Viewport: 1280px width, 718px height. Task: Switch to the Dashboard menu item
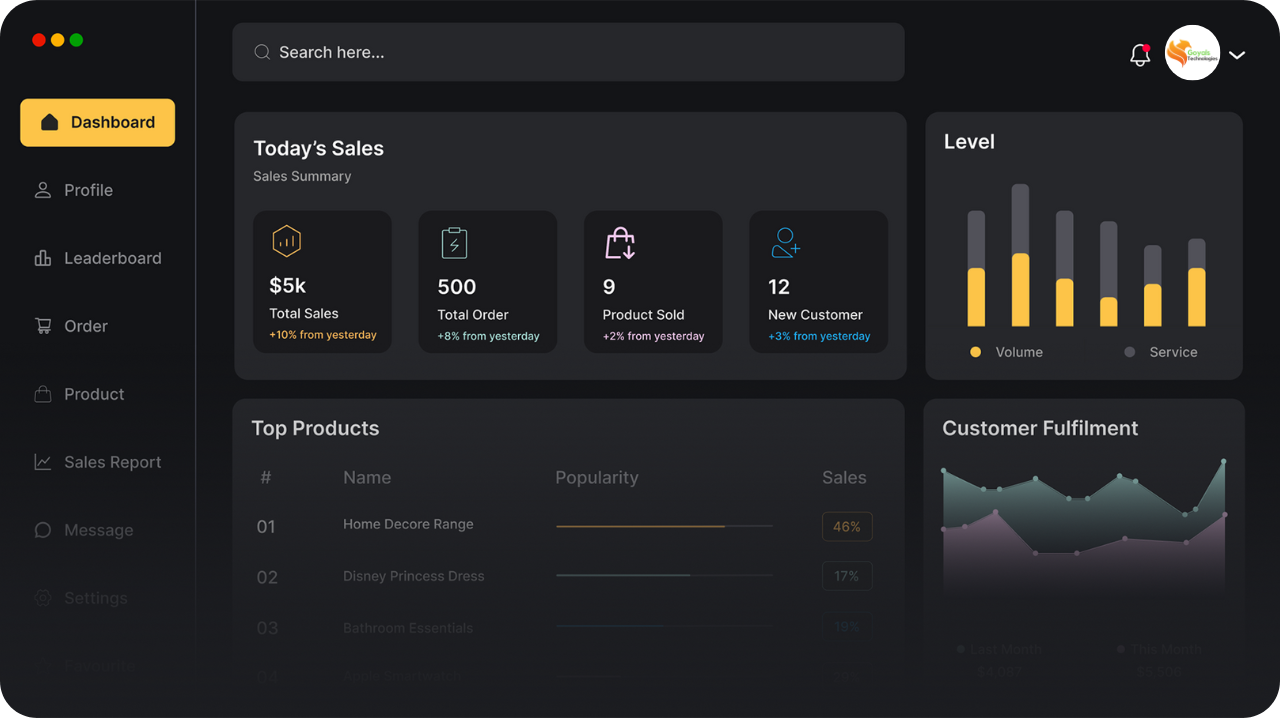point(97,122)
